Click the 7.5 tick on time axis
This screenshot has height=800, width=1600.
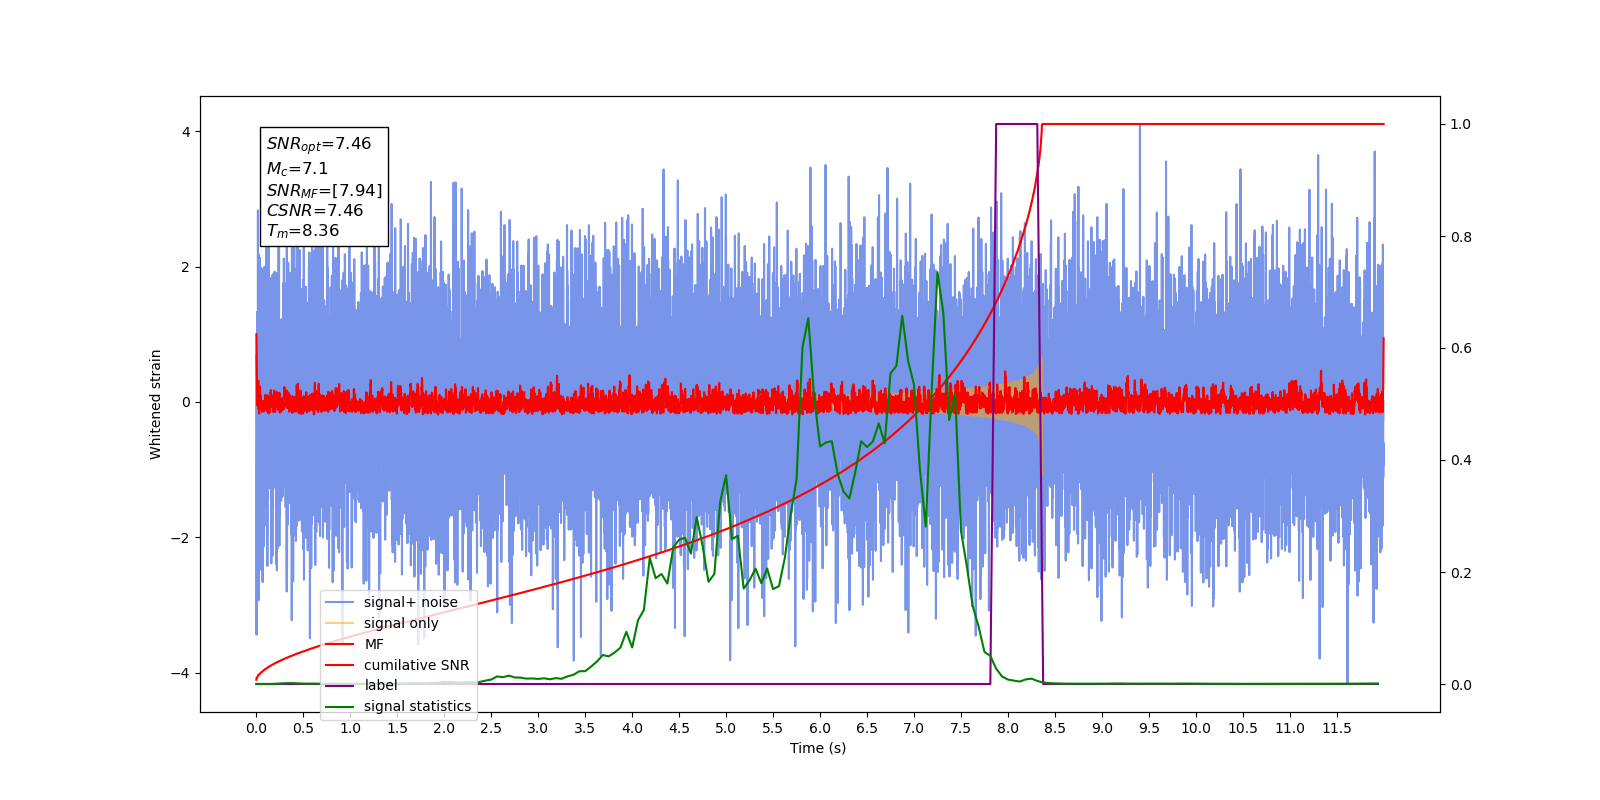tap(961, 728)
